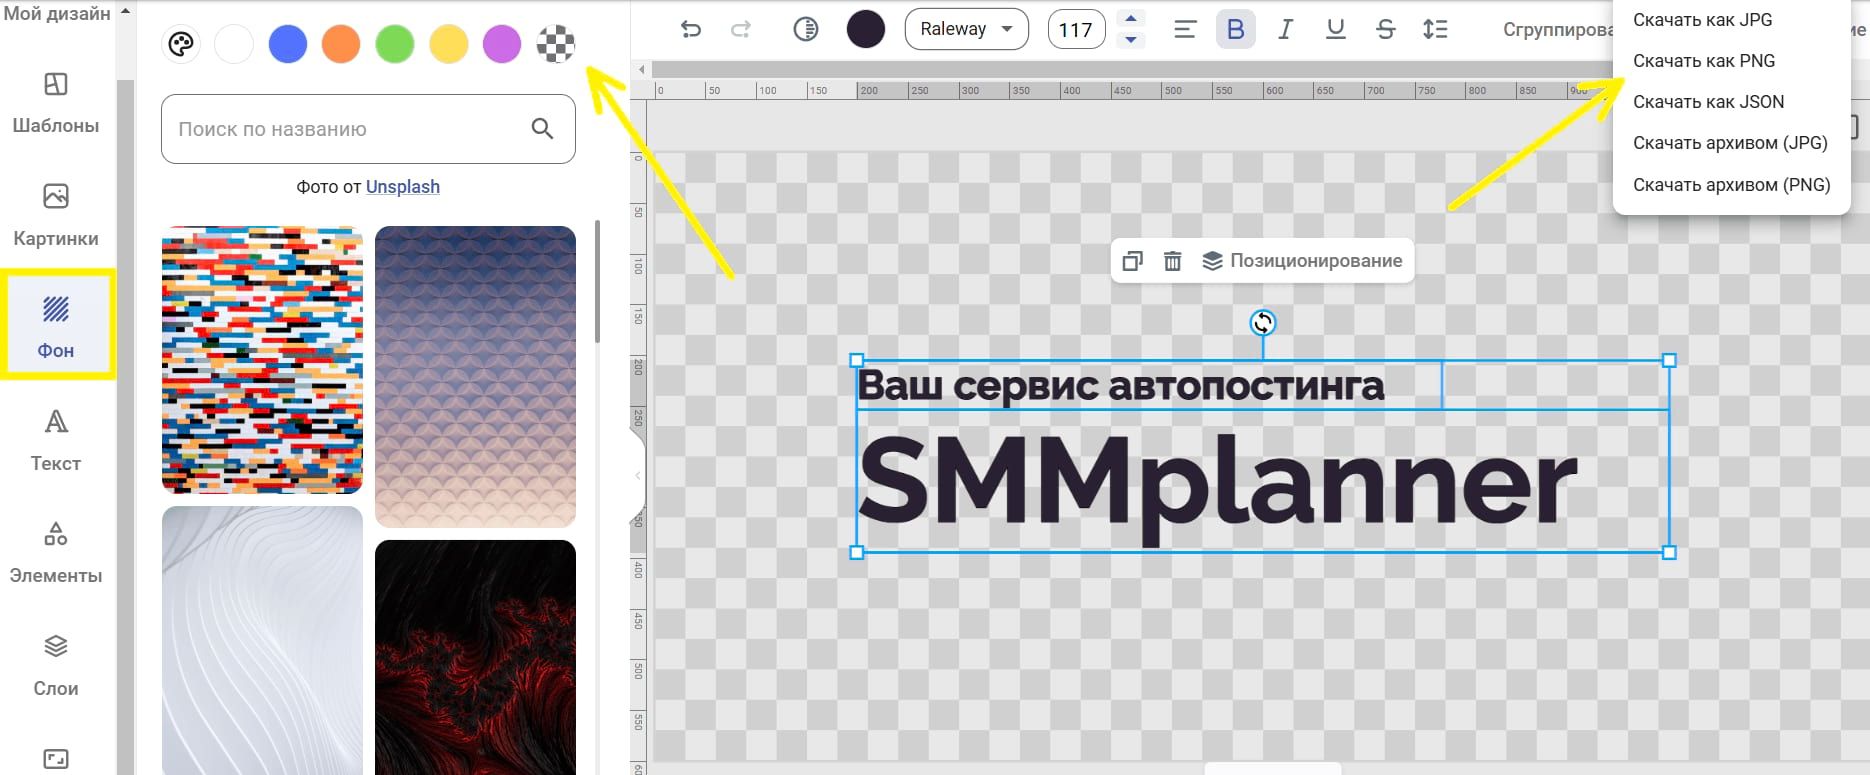Open the text alignment option
The height and width of the screenshot is (775, 1870).
1185,29
